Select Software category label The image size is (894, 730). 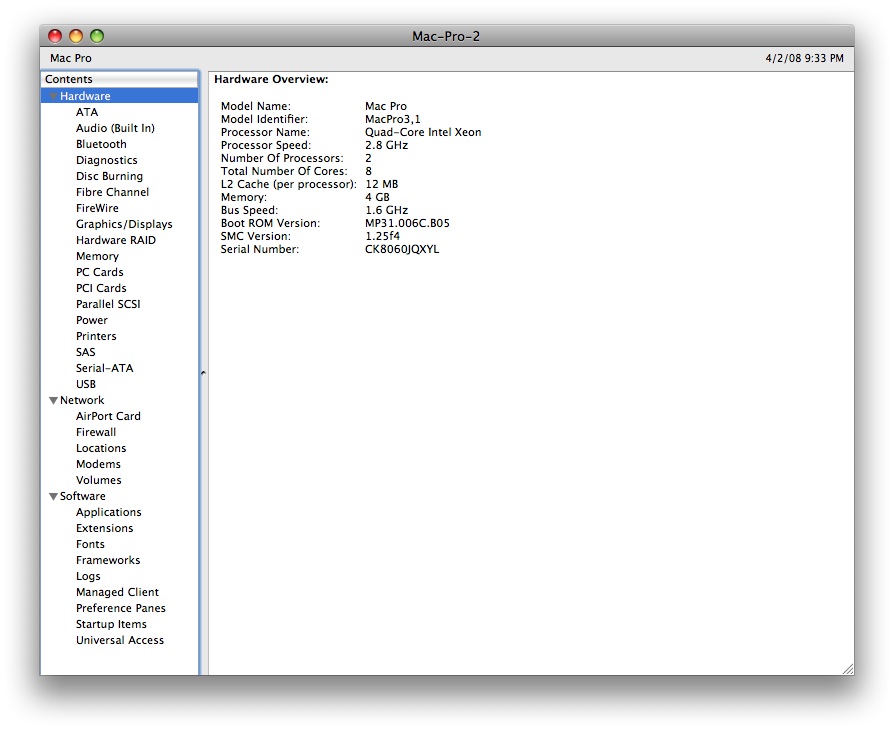pyautogui.click(x=83, y=496)
